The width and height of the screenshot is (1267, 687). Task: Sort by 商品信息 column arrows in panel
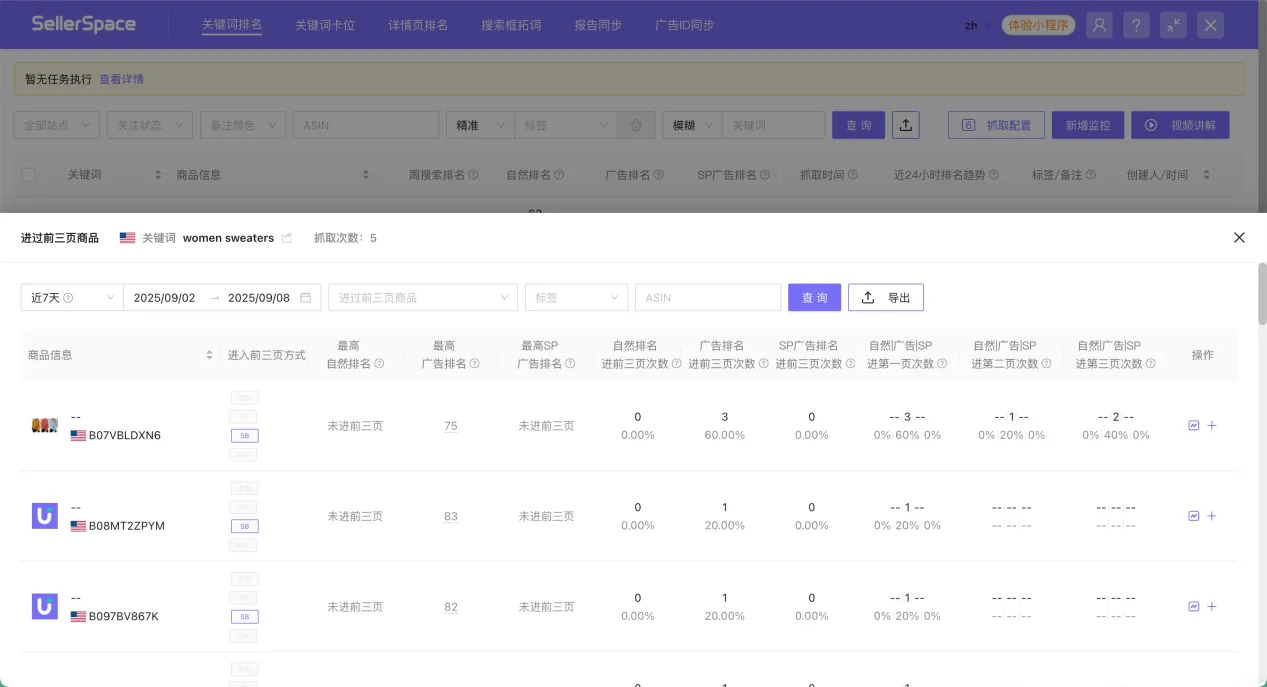(x=210, y=355)
